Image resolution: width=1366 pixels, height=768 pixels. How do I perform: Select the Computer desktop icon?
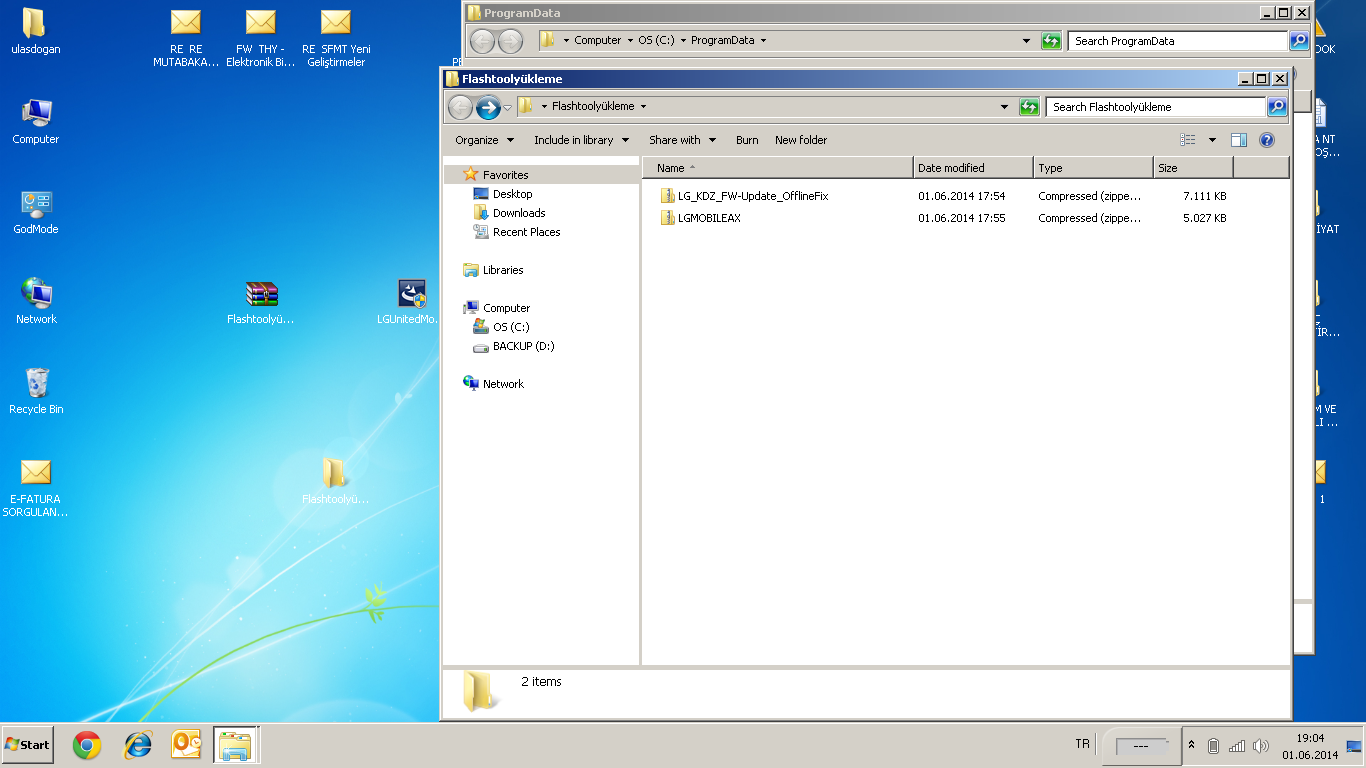coord(36,122)
